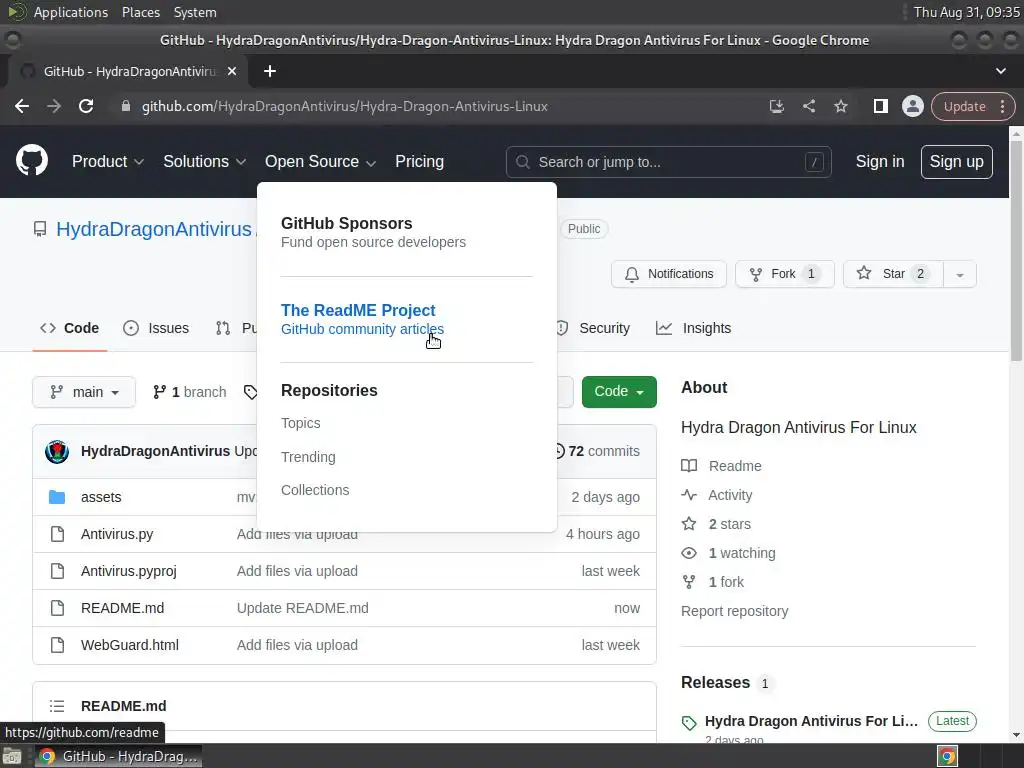Click the Notifications button

[x=669, y=274]
